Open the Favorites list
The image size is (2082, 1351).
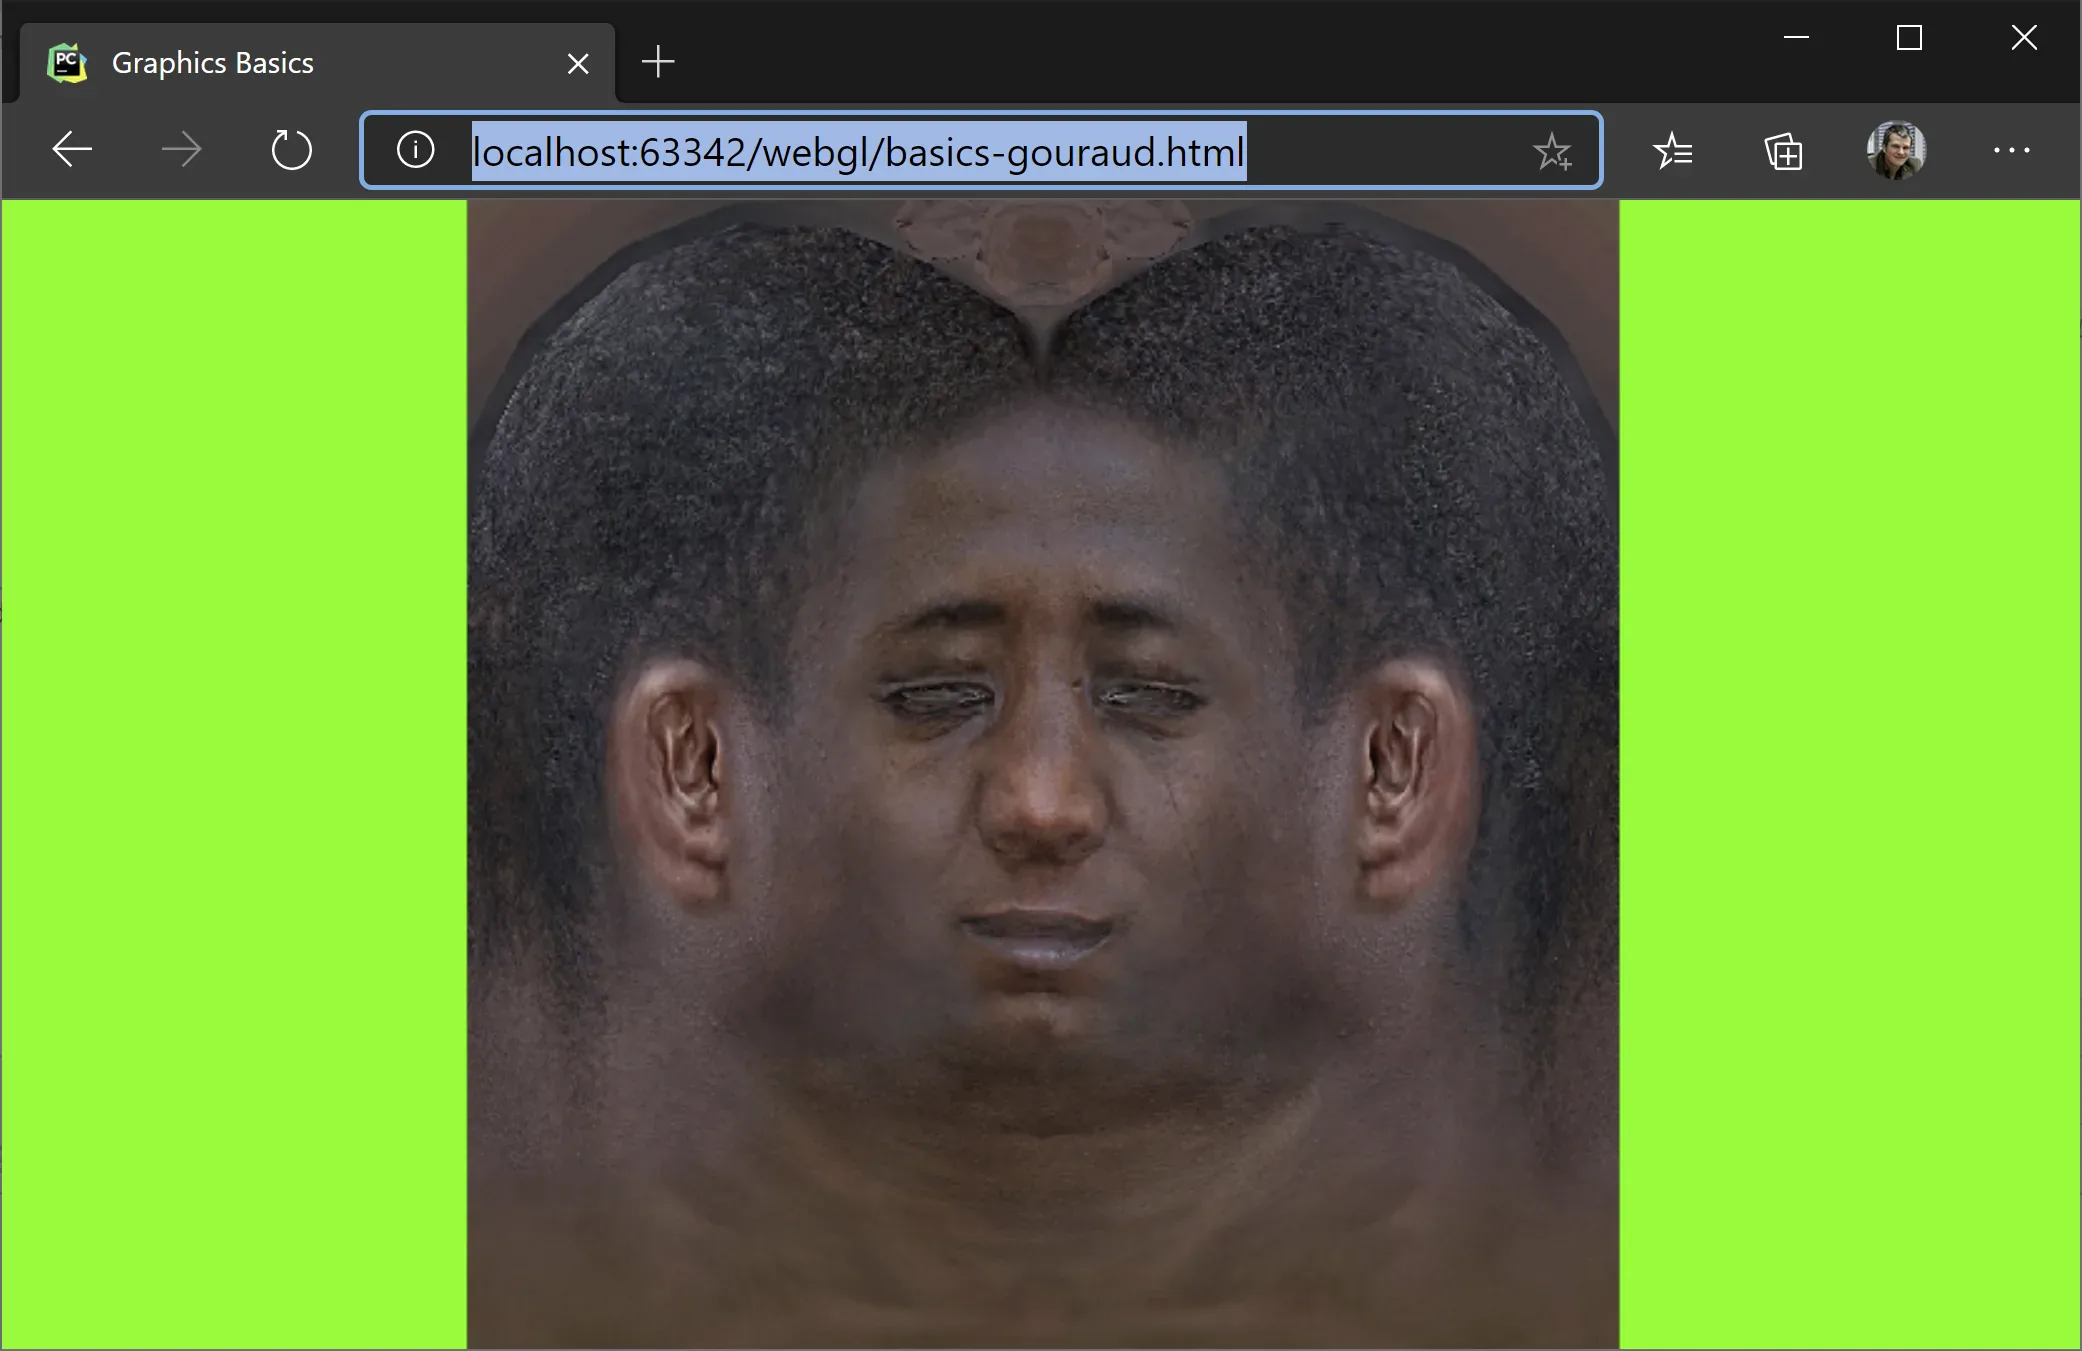click(x=1673, y=150)
